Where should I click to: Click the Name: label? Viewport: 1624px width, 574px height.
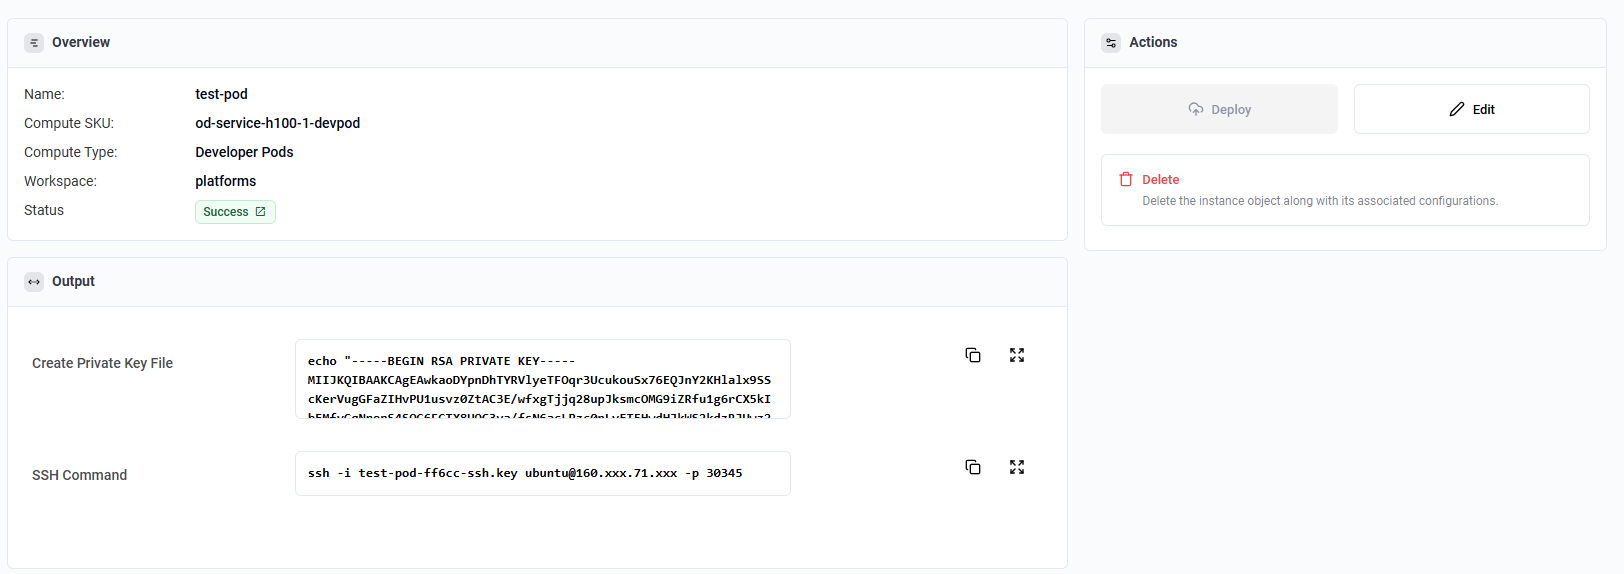[44, 94]
